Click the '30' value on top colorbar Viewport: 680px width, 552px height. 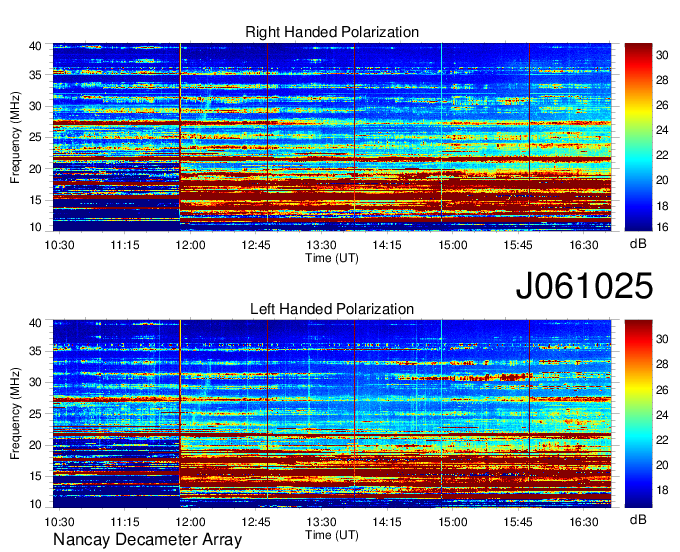click(662, 55)
